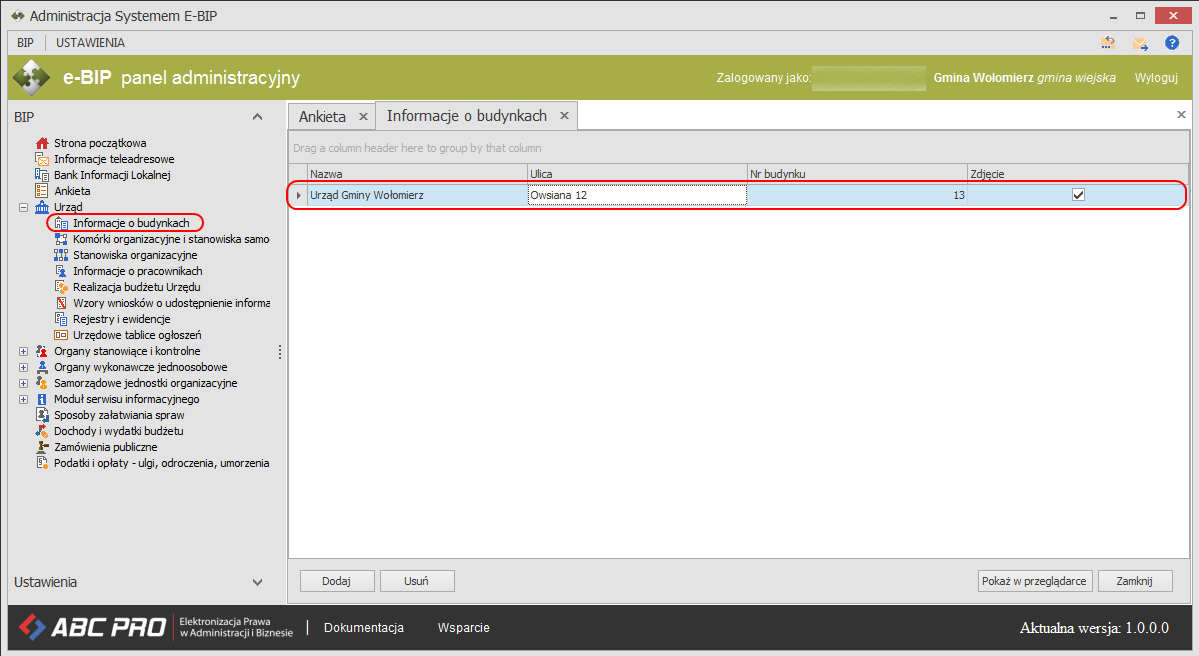Viewport: 1199px width, 656px height.
Task: Click the Wyloguj link
Action: [1156, 78]
